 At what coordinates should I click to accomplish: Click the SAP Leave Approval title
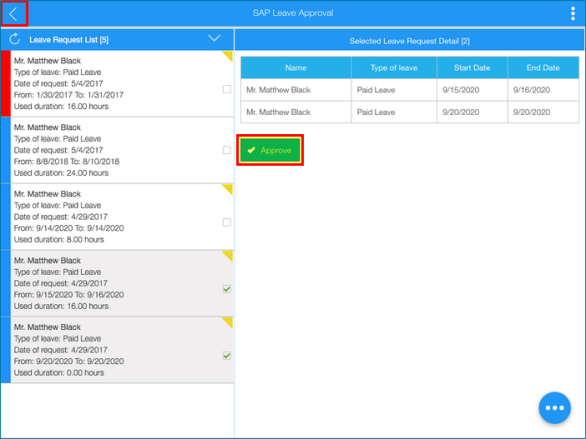(x=293, y=13)
